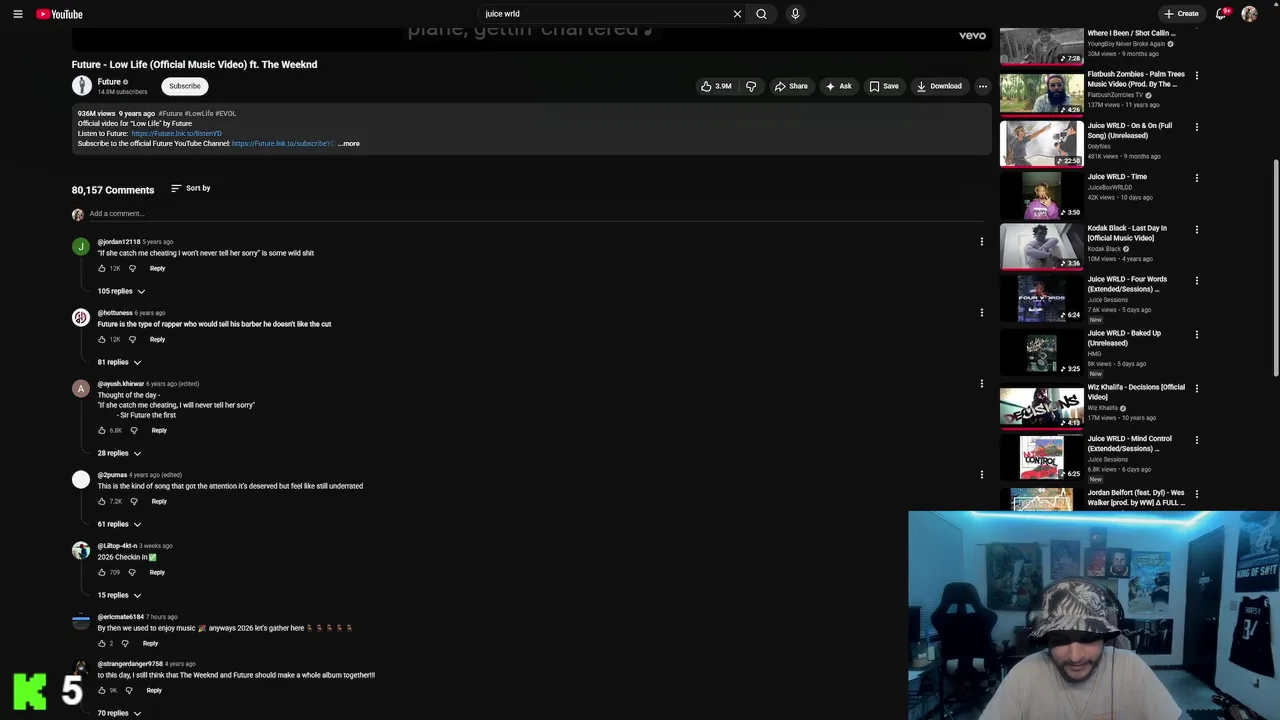
Task: Subscribe to the Future channel
Action: pos(184,86)
